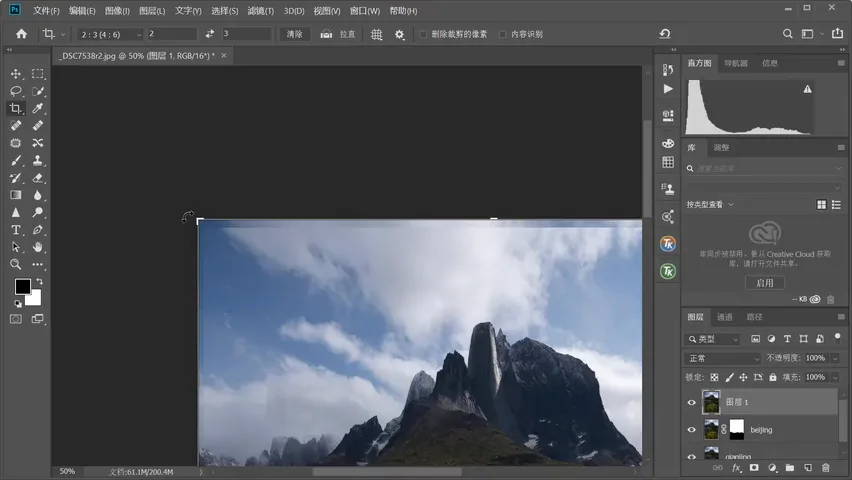Viewport: 852px width, 480px height.
Task: Select the Clone Stamp tool
Action: (x=37, y=160)
